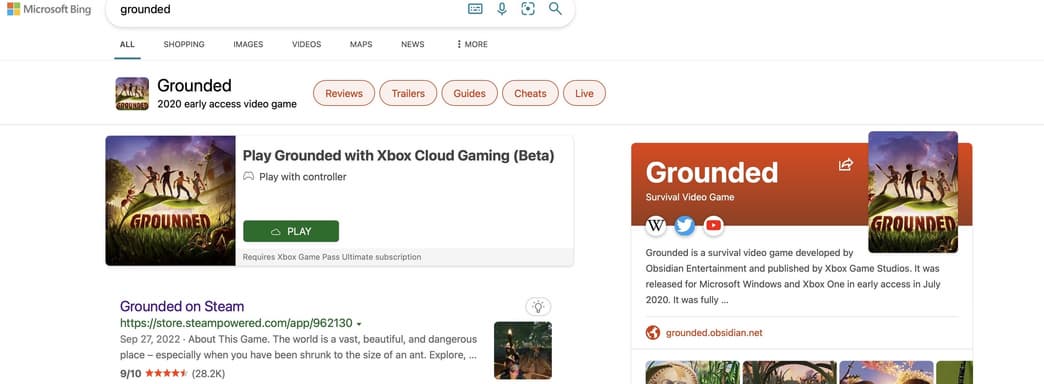Click 'Requires Xbox Game Pass Ultimate subscription' note

tap(332, 257)
